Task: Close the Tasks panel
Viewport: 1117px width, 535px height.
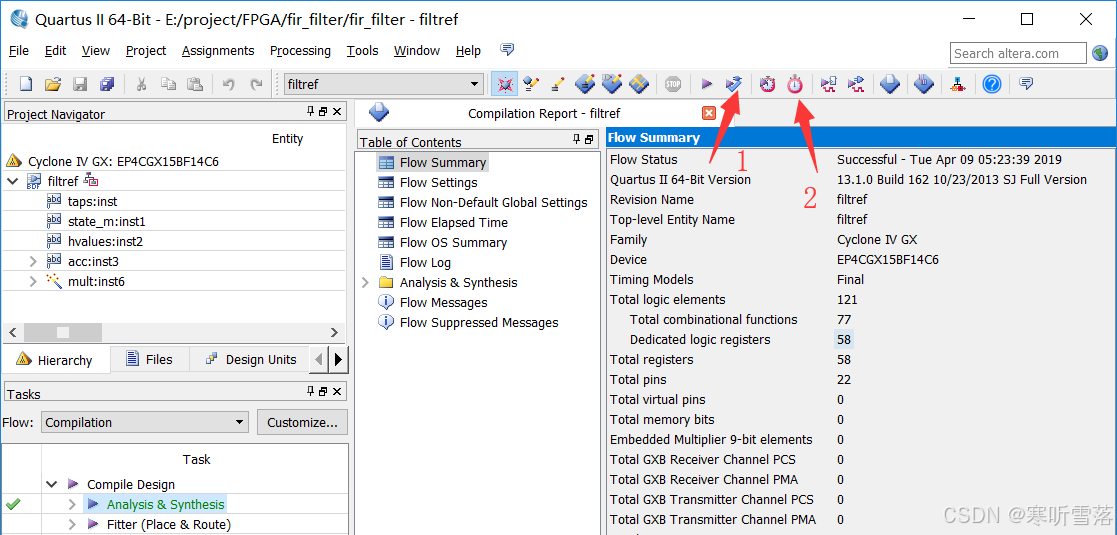Action: 337,391
